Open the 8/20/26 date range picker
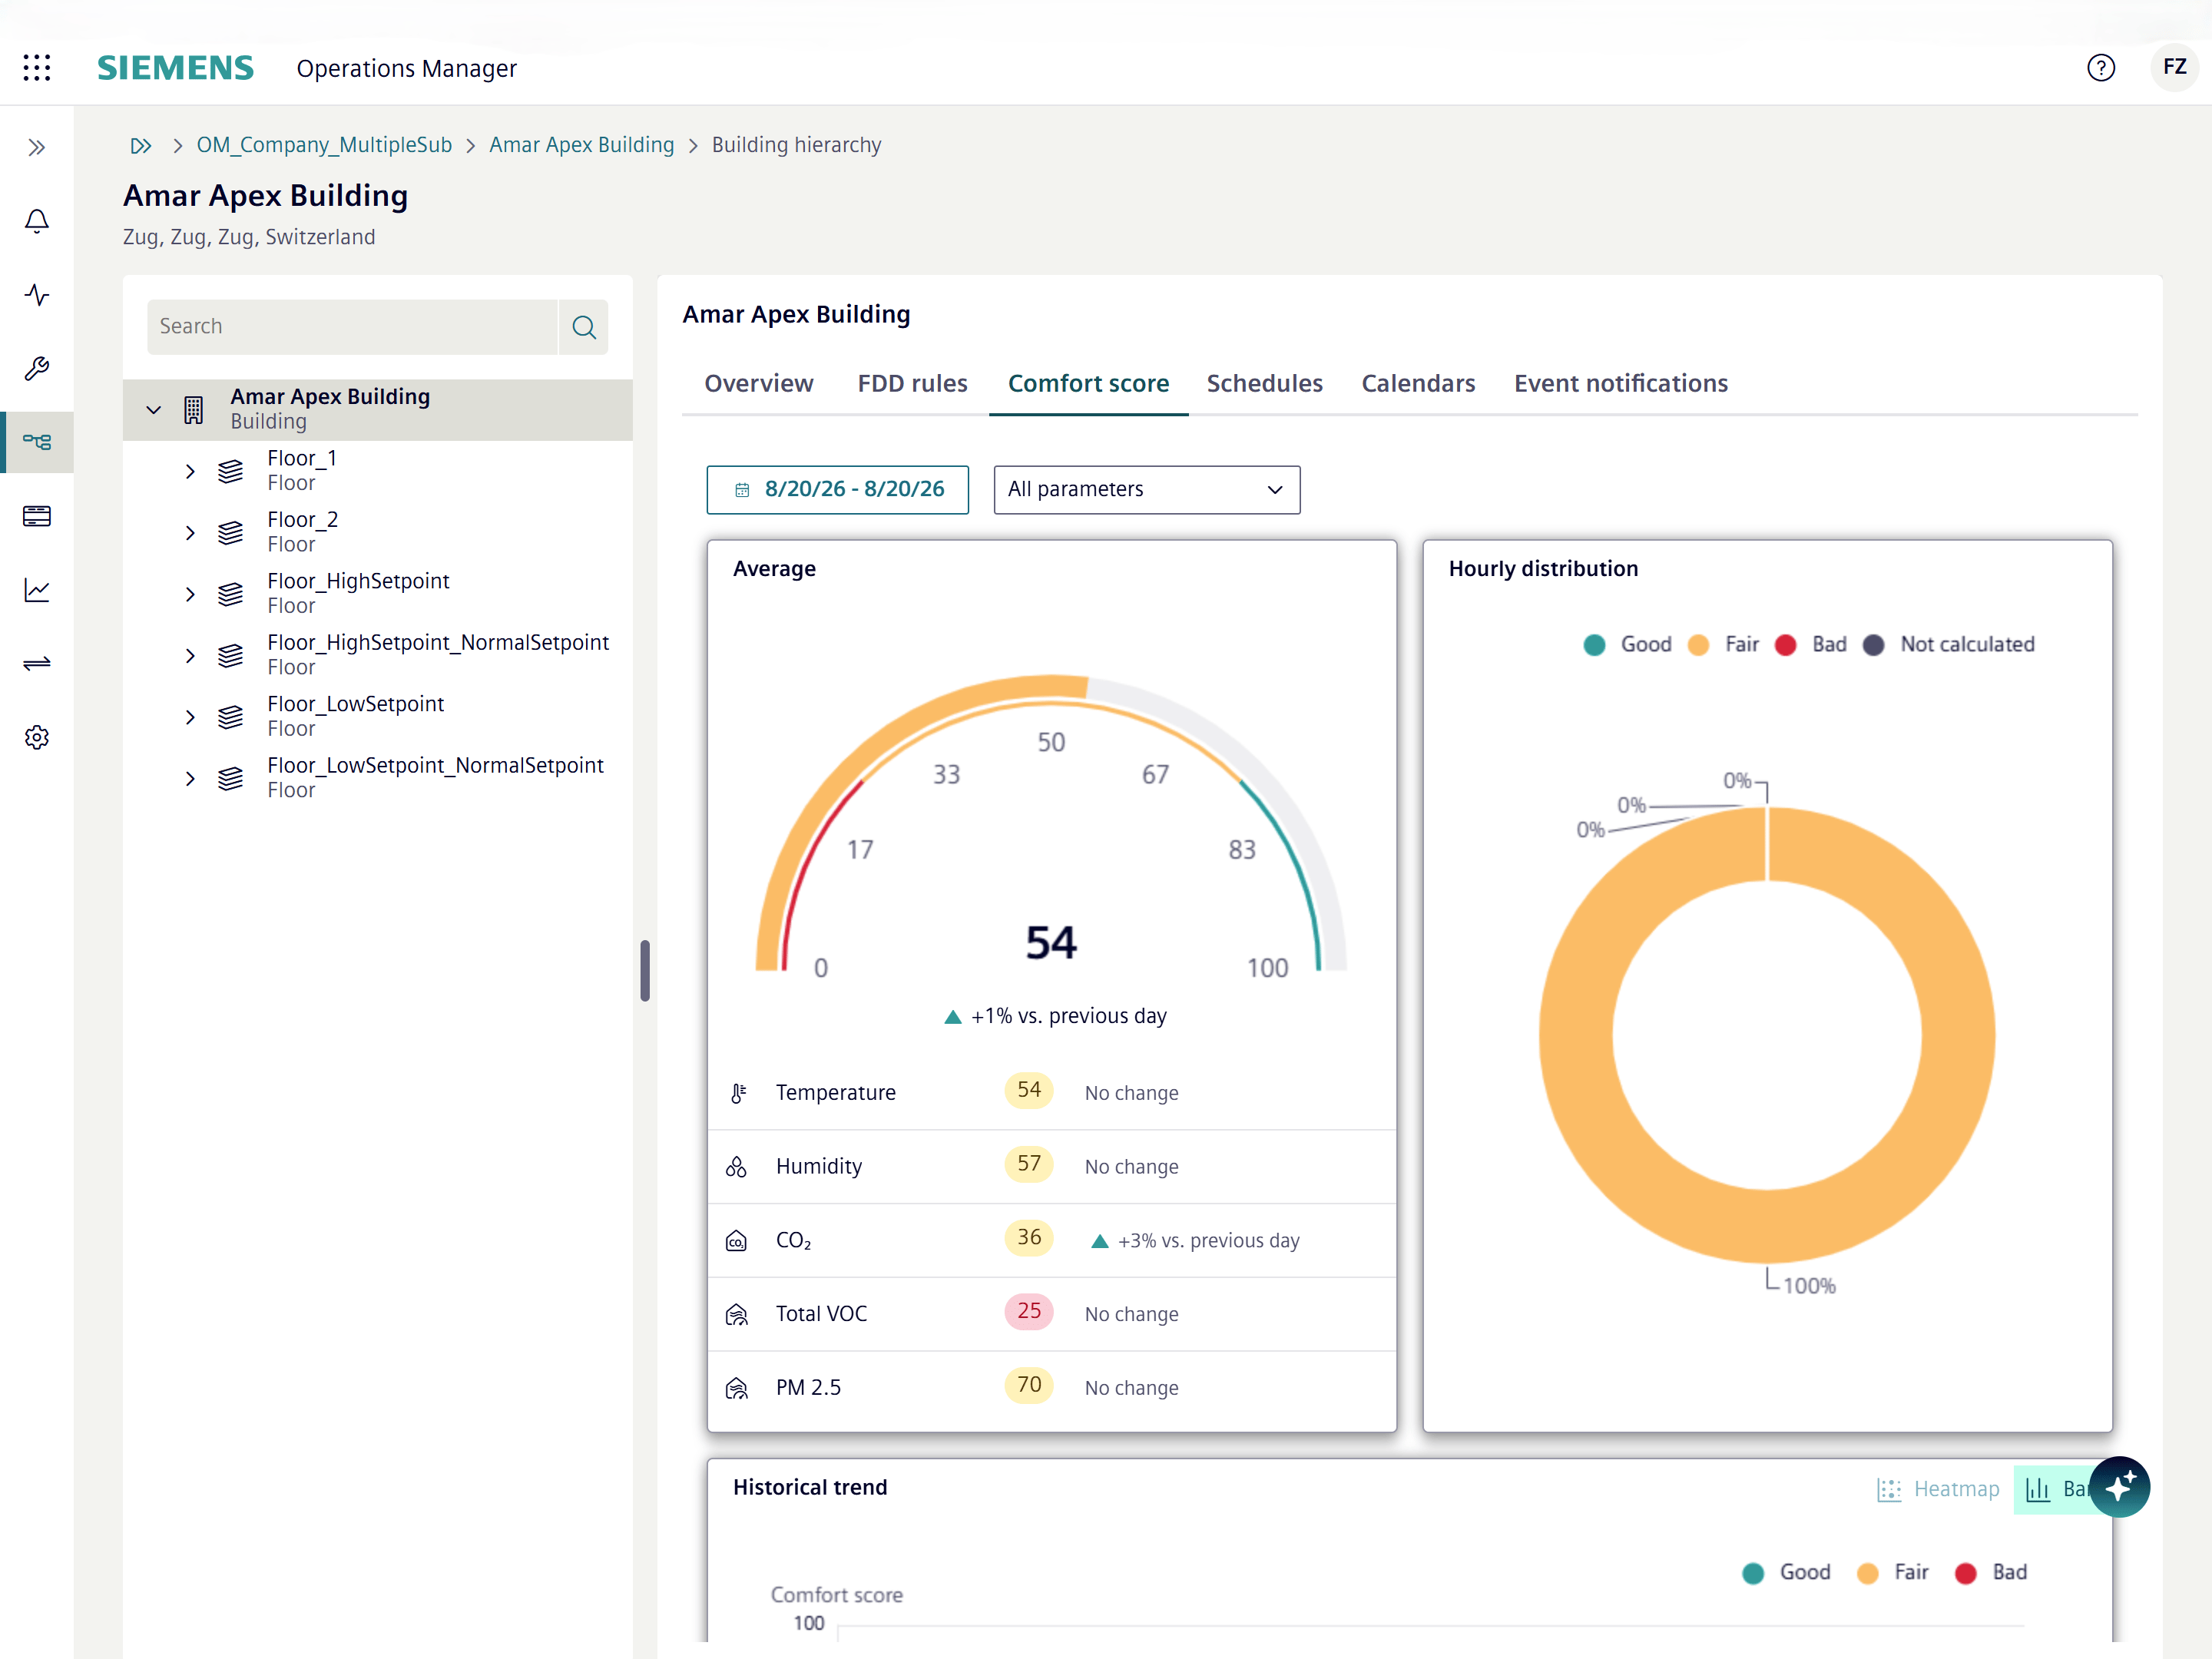 click(x=838, y=490)
